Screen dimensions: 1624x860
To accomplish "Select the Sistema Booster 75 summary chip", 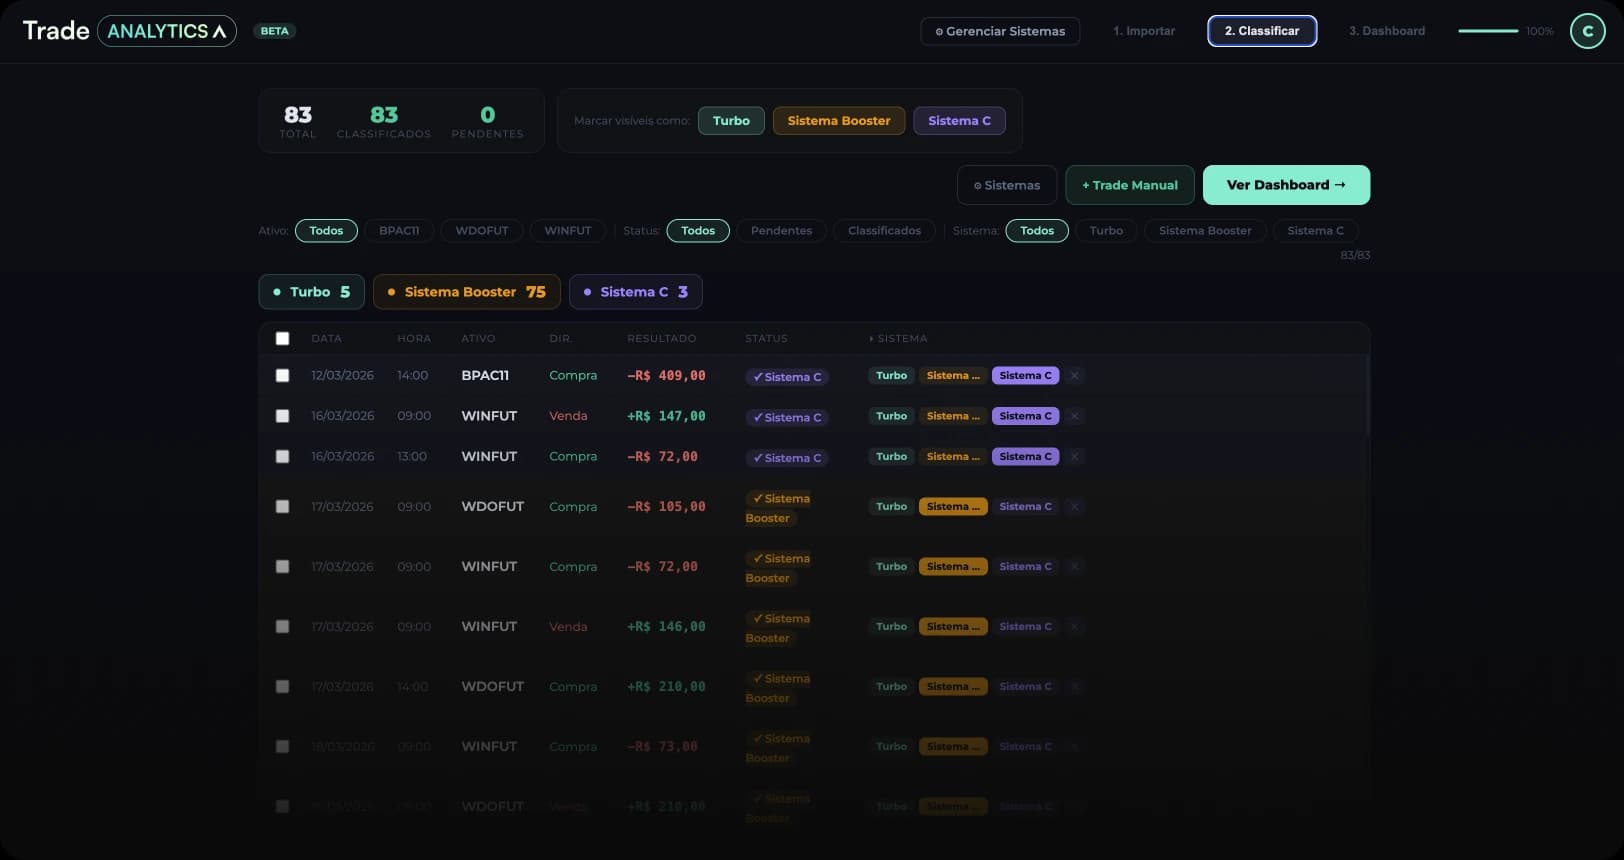I will click(466, 292).
